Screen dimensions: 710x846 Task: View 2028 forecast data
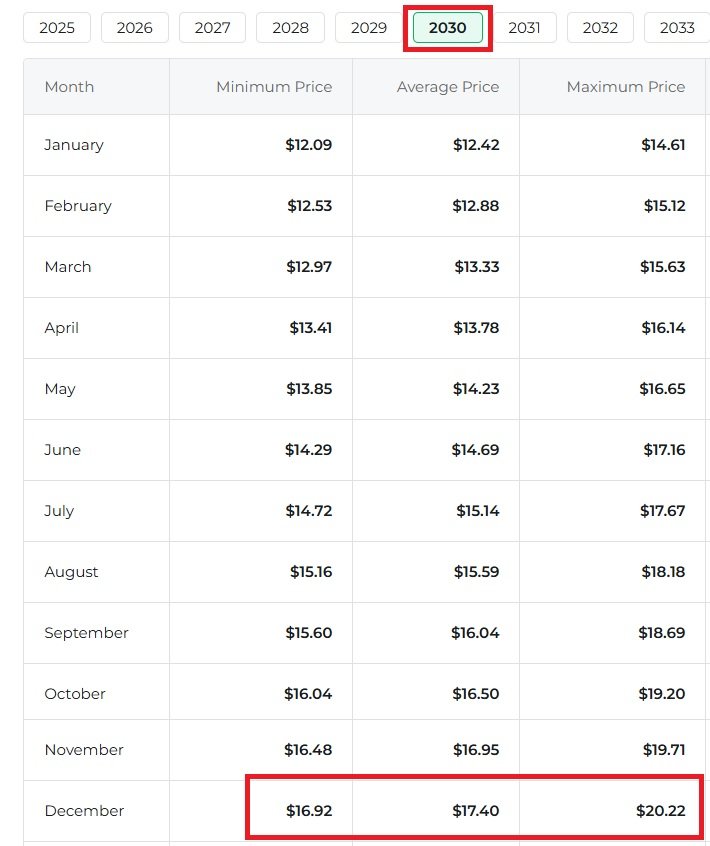point(290,28)
